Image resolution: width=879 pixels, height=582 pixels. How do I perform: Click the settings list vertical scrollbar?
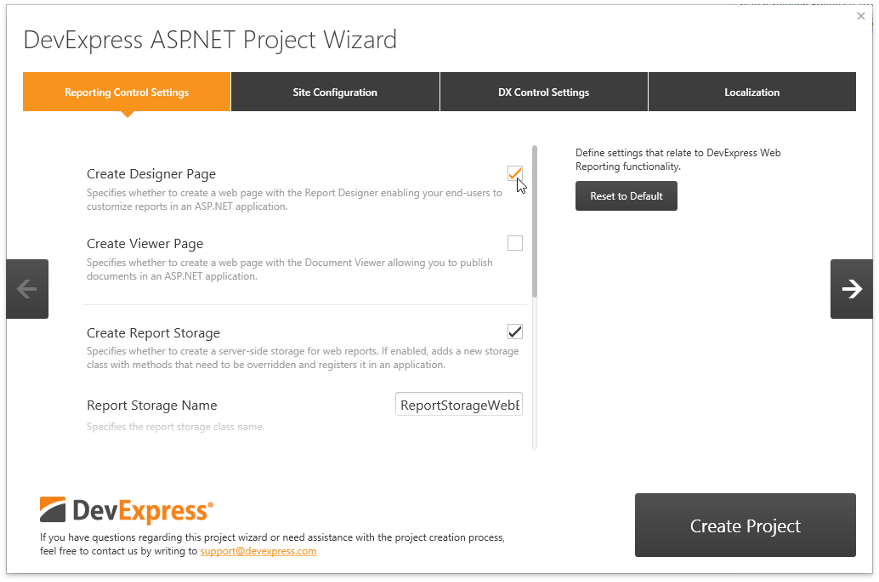pyautogui.click(x=535, y=222)
